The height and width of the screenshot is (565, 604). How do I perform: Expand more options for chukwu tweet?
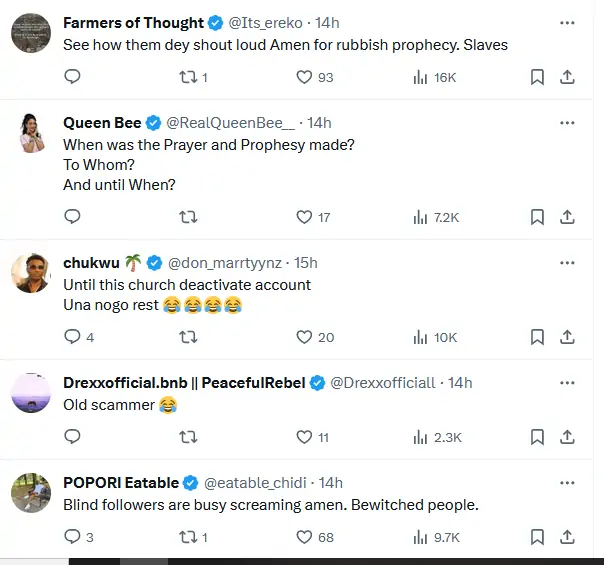point(567,263)
